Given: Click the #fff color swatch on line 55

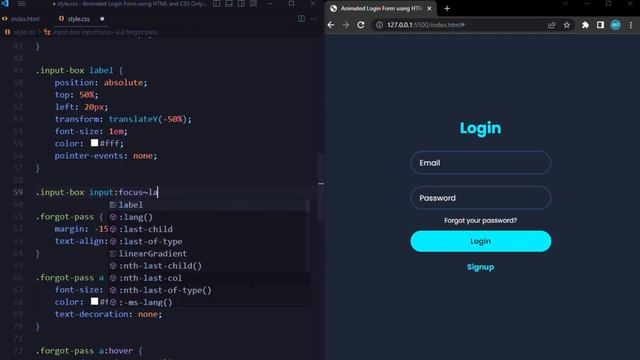Looking at the screenshot, I should click(x=94, y=143).
